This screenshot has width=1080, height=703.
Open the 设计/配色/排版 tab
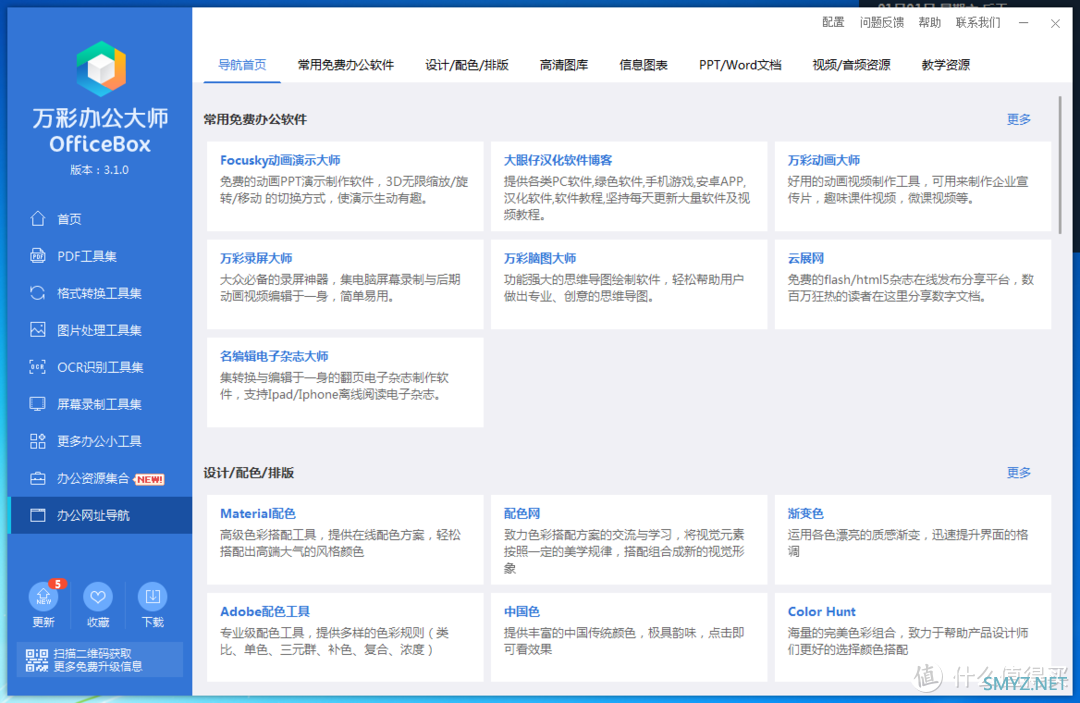[x=467, y=65]
